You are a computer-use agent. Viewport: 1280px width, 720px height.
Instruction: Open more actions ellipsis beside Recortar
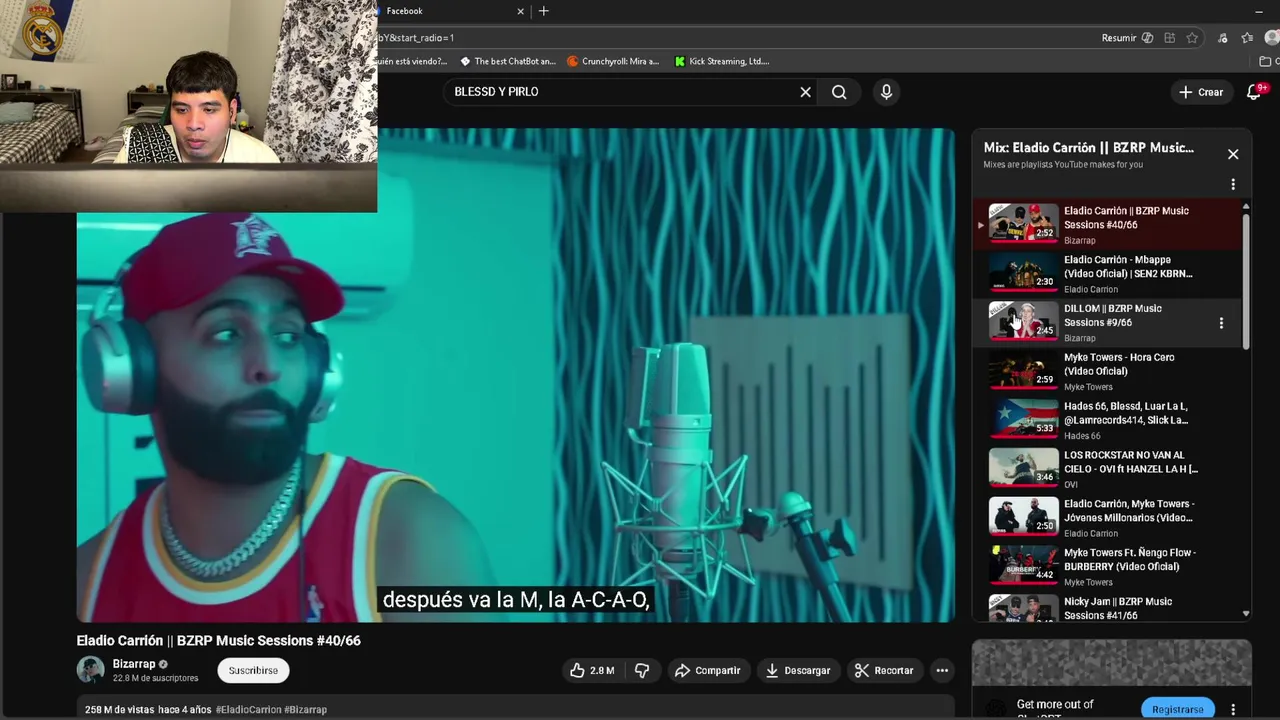pos(941,670)
